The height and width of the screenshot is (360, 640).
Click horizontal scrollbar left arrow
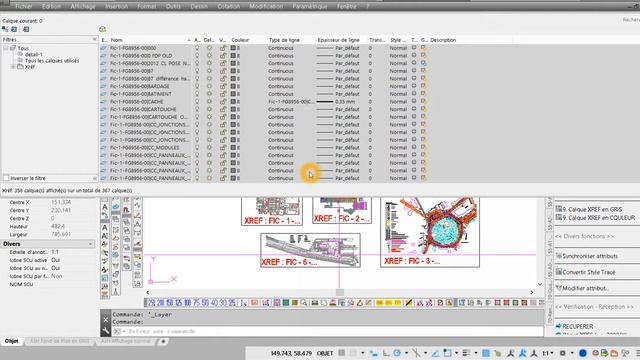[148, 292]
